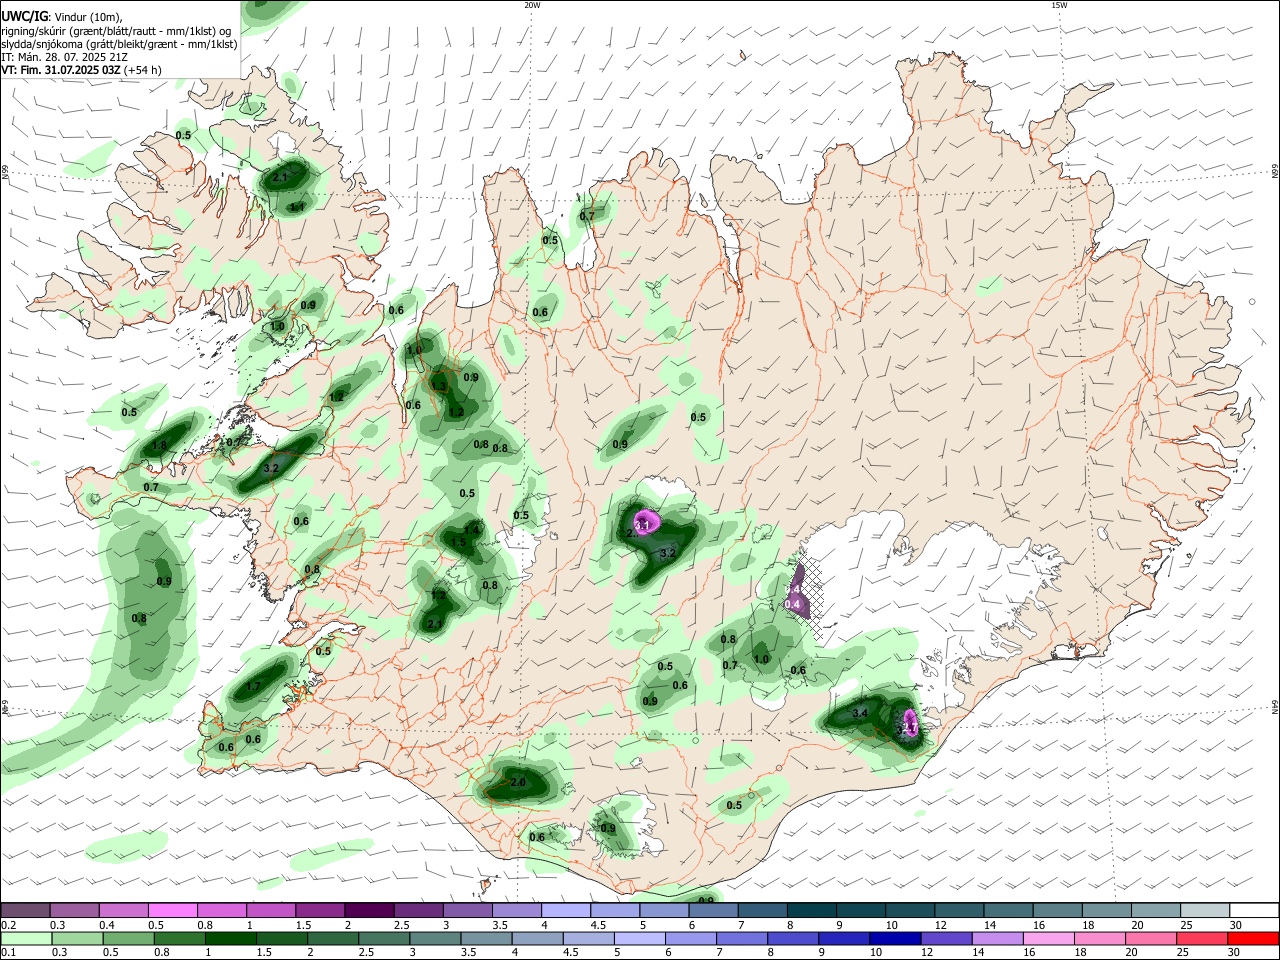Click the '3.4' precipitation value in the southeast
Screen dimensions: 1280x960
coord(860,713)
